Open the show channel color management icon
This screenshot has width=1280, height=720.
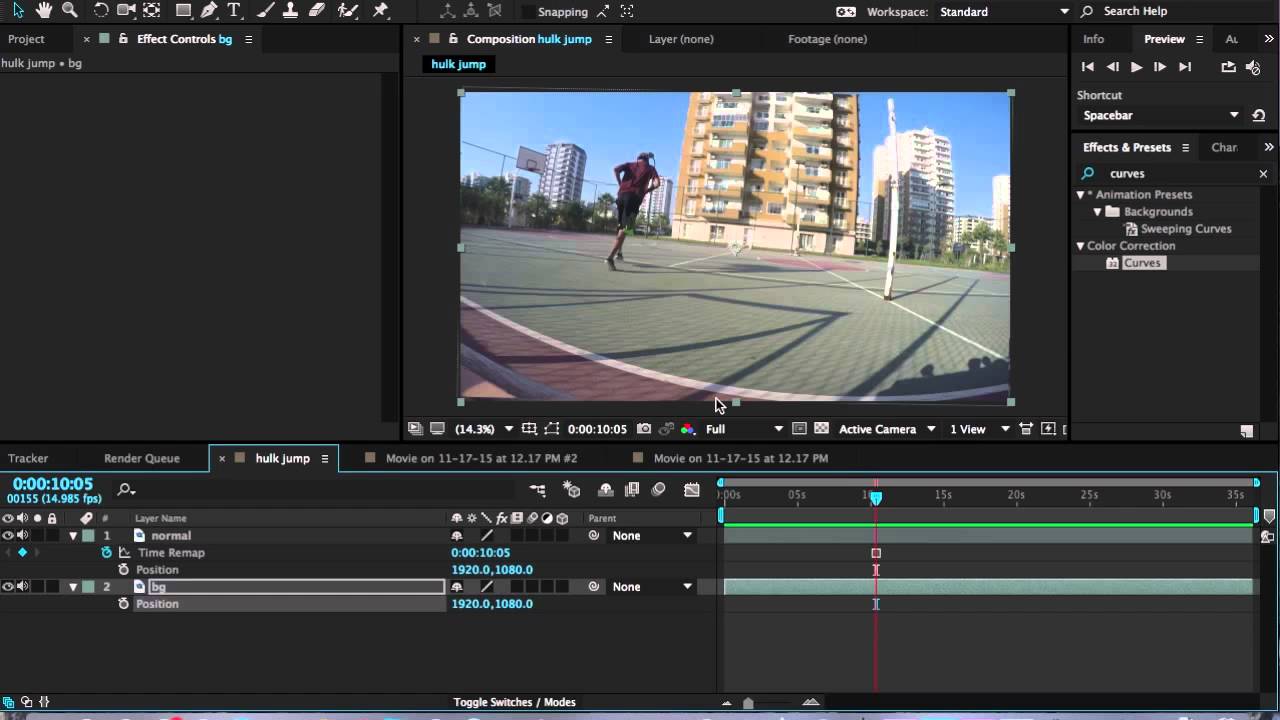688,429
